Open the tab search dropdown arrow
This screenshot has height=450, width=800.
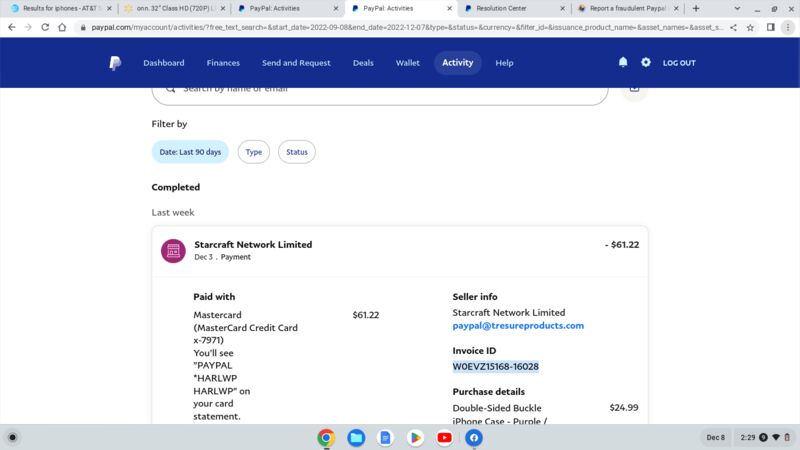point(737,9)
